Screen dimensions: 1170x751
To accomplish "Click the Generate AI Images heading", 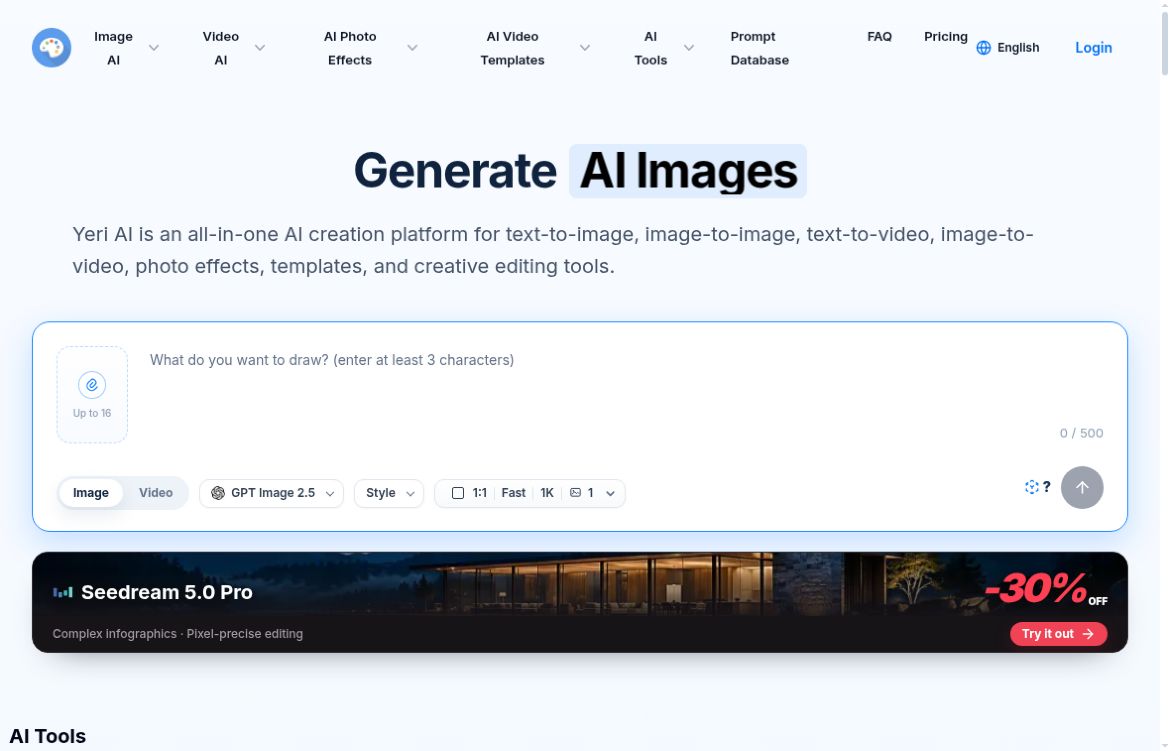I will (580, 171).
